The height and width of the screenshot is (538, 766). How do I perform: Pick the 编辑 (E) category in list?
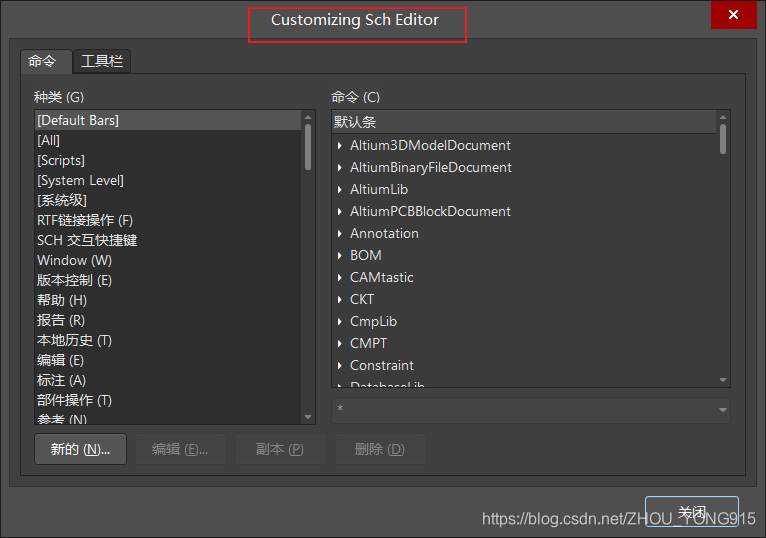(169, 361)
